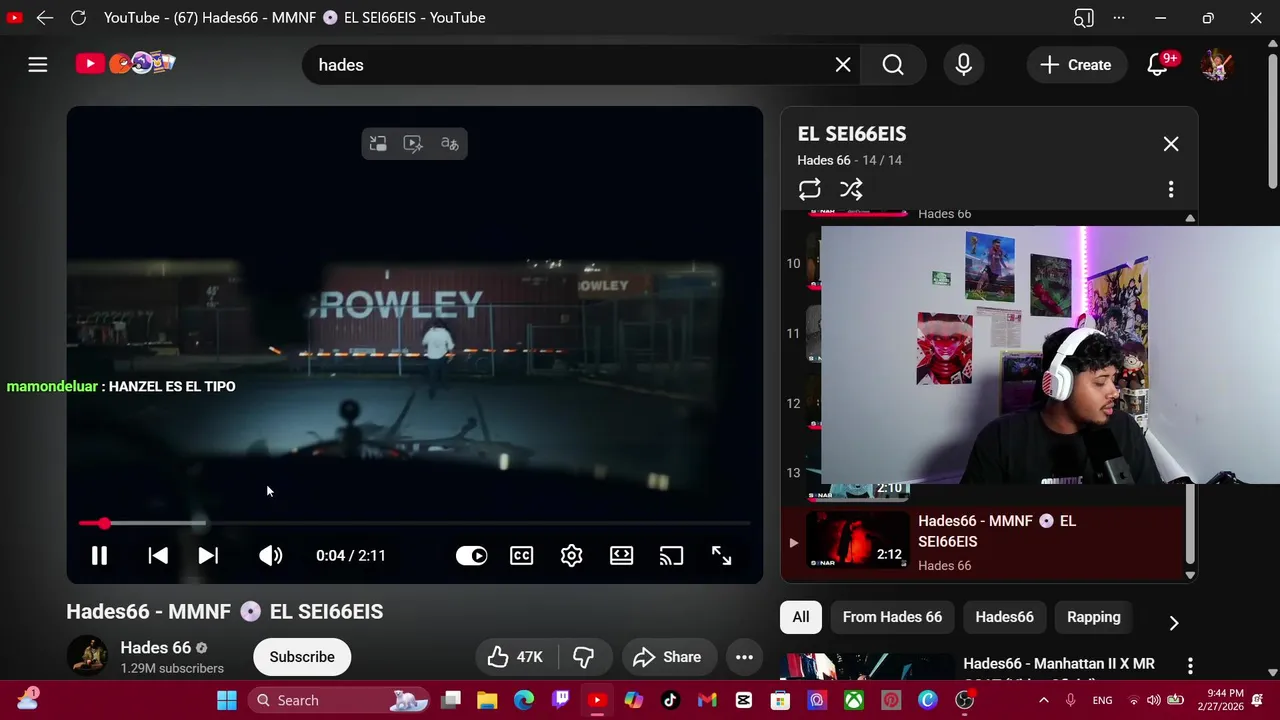Click the taskbar Search box
Screen dimensions: 1280x720
pyautogui.click(x=340, y=700)
